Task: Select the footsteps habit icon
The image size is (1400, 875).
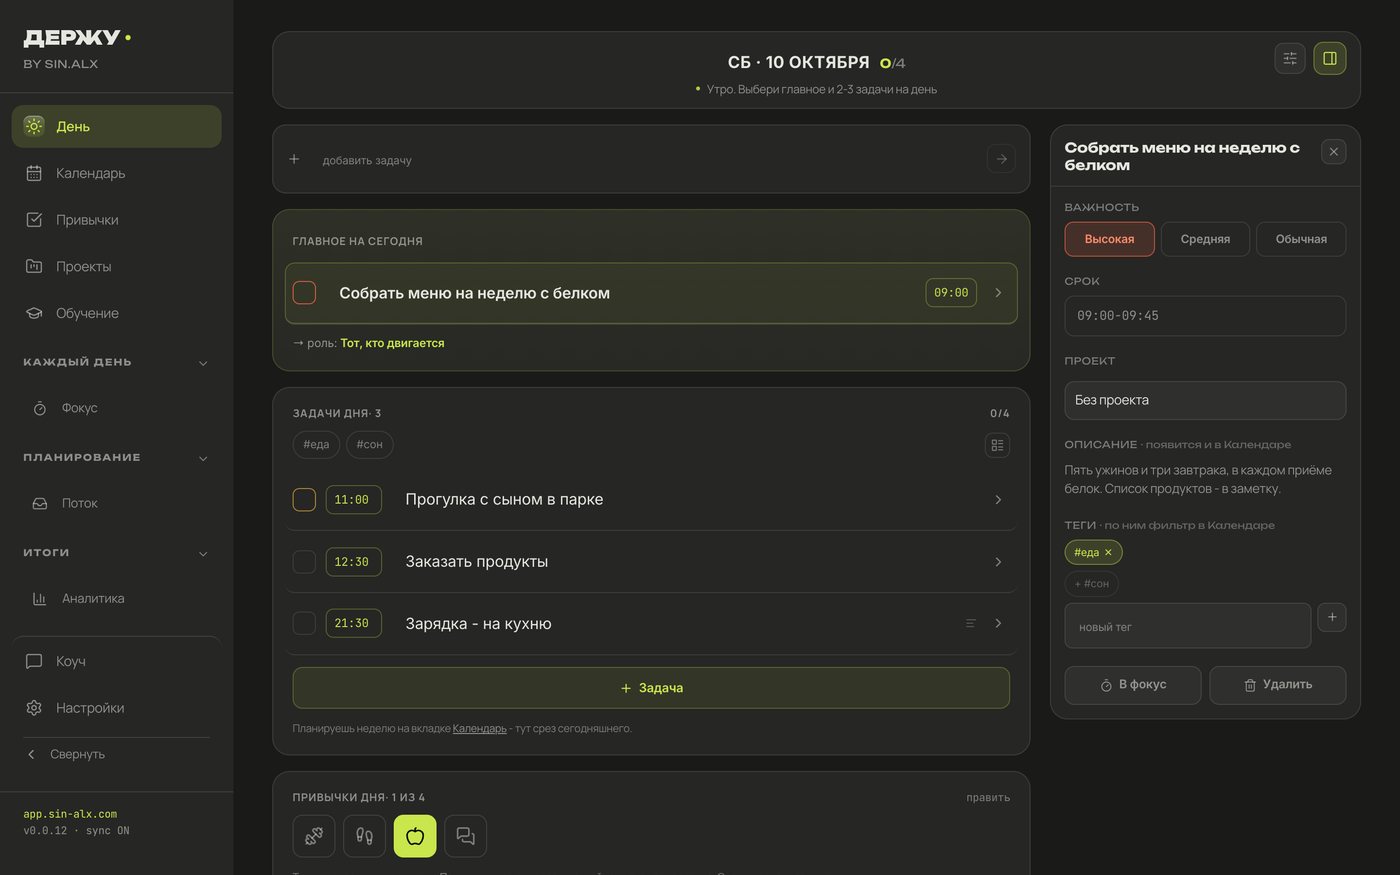Action: [364, 836]
